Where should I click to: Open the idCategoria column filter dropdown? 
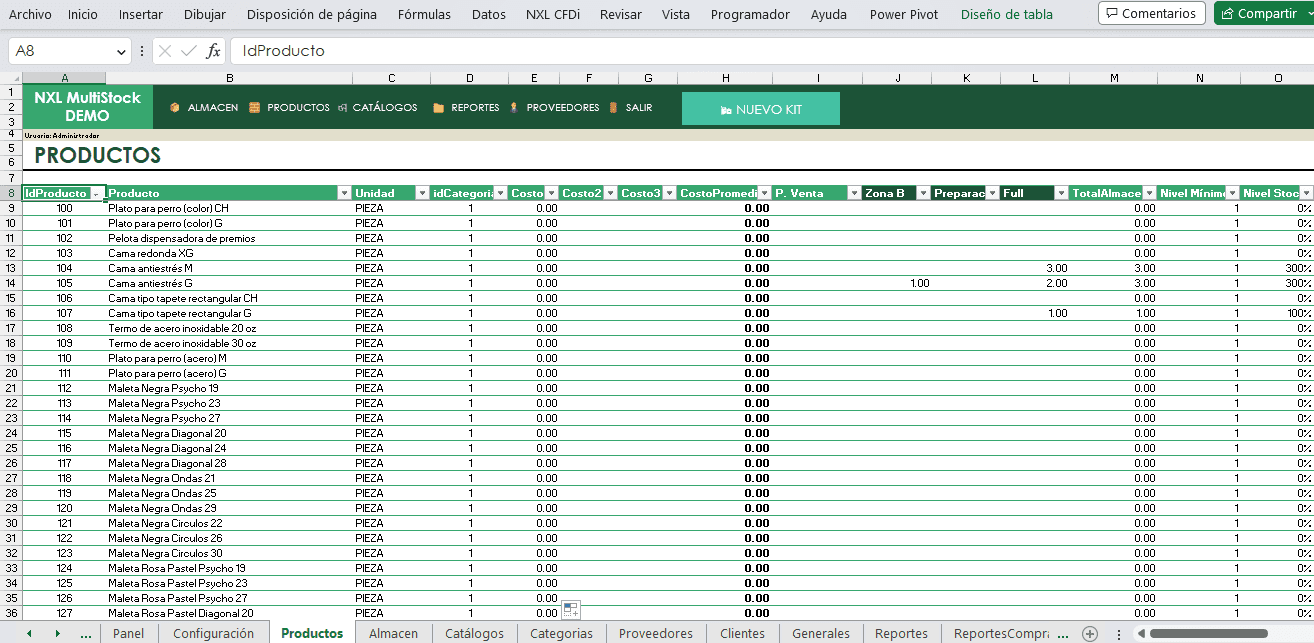500,193
